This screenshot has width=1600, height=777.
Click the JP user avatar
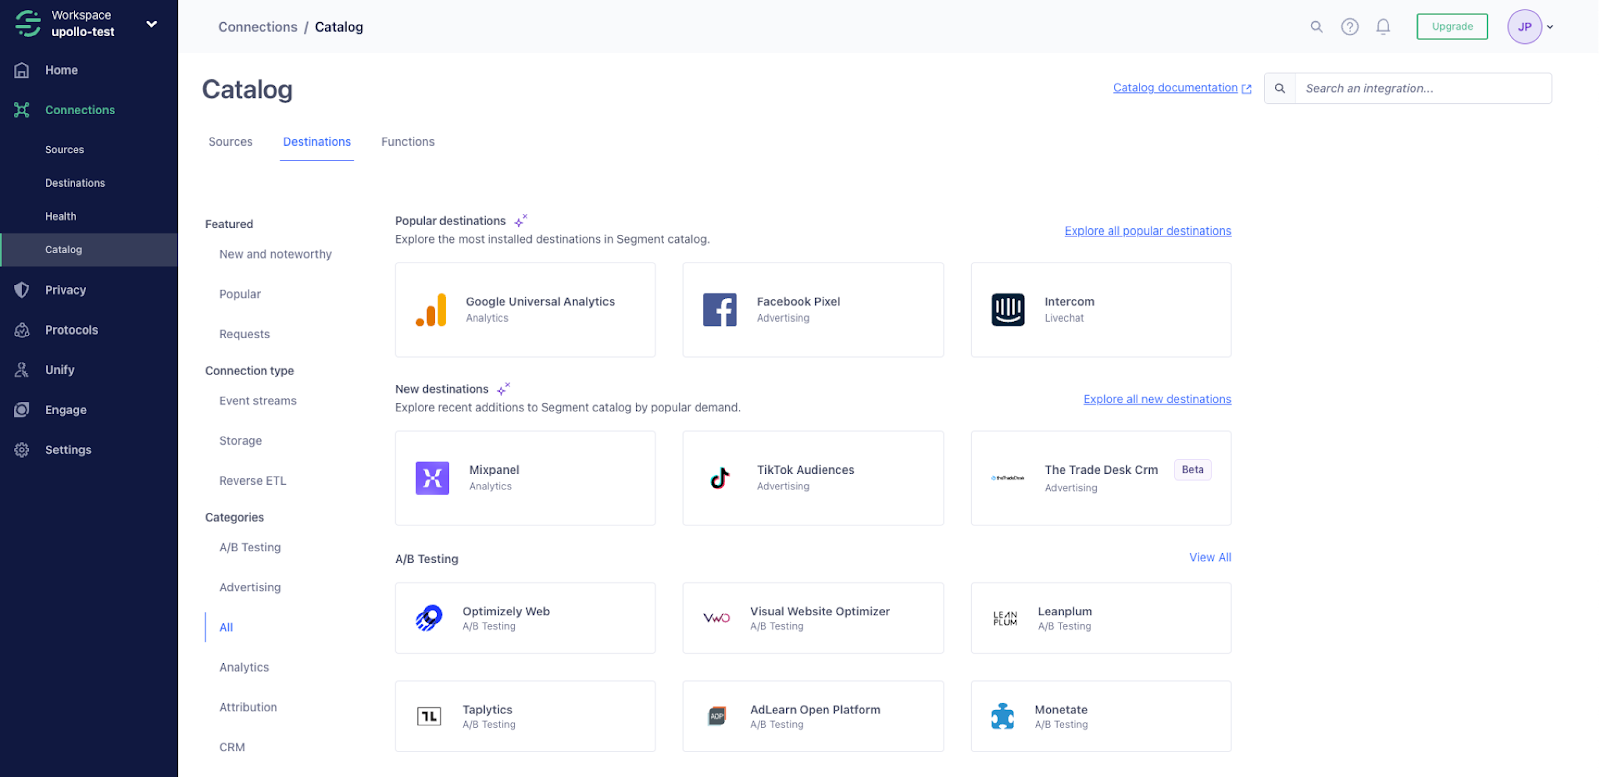(x=1525, y=27)
